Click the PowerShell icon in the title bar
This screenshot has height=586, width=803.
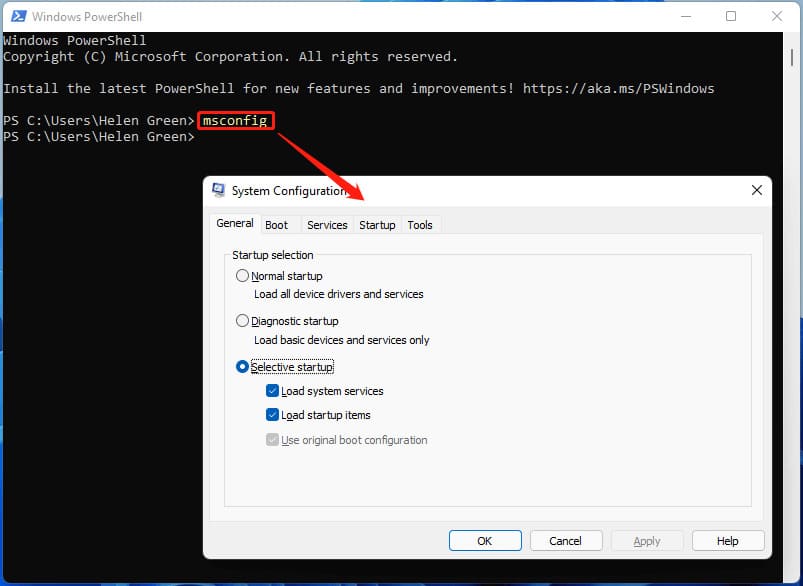pyautogui.click(x=17, y=17)
